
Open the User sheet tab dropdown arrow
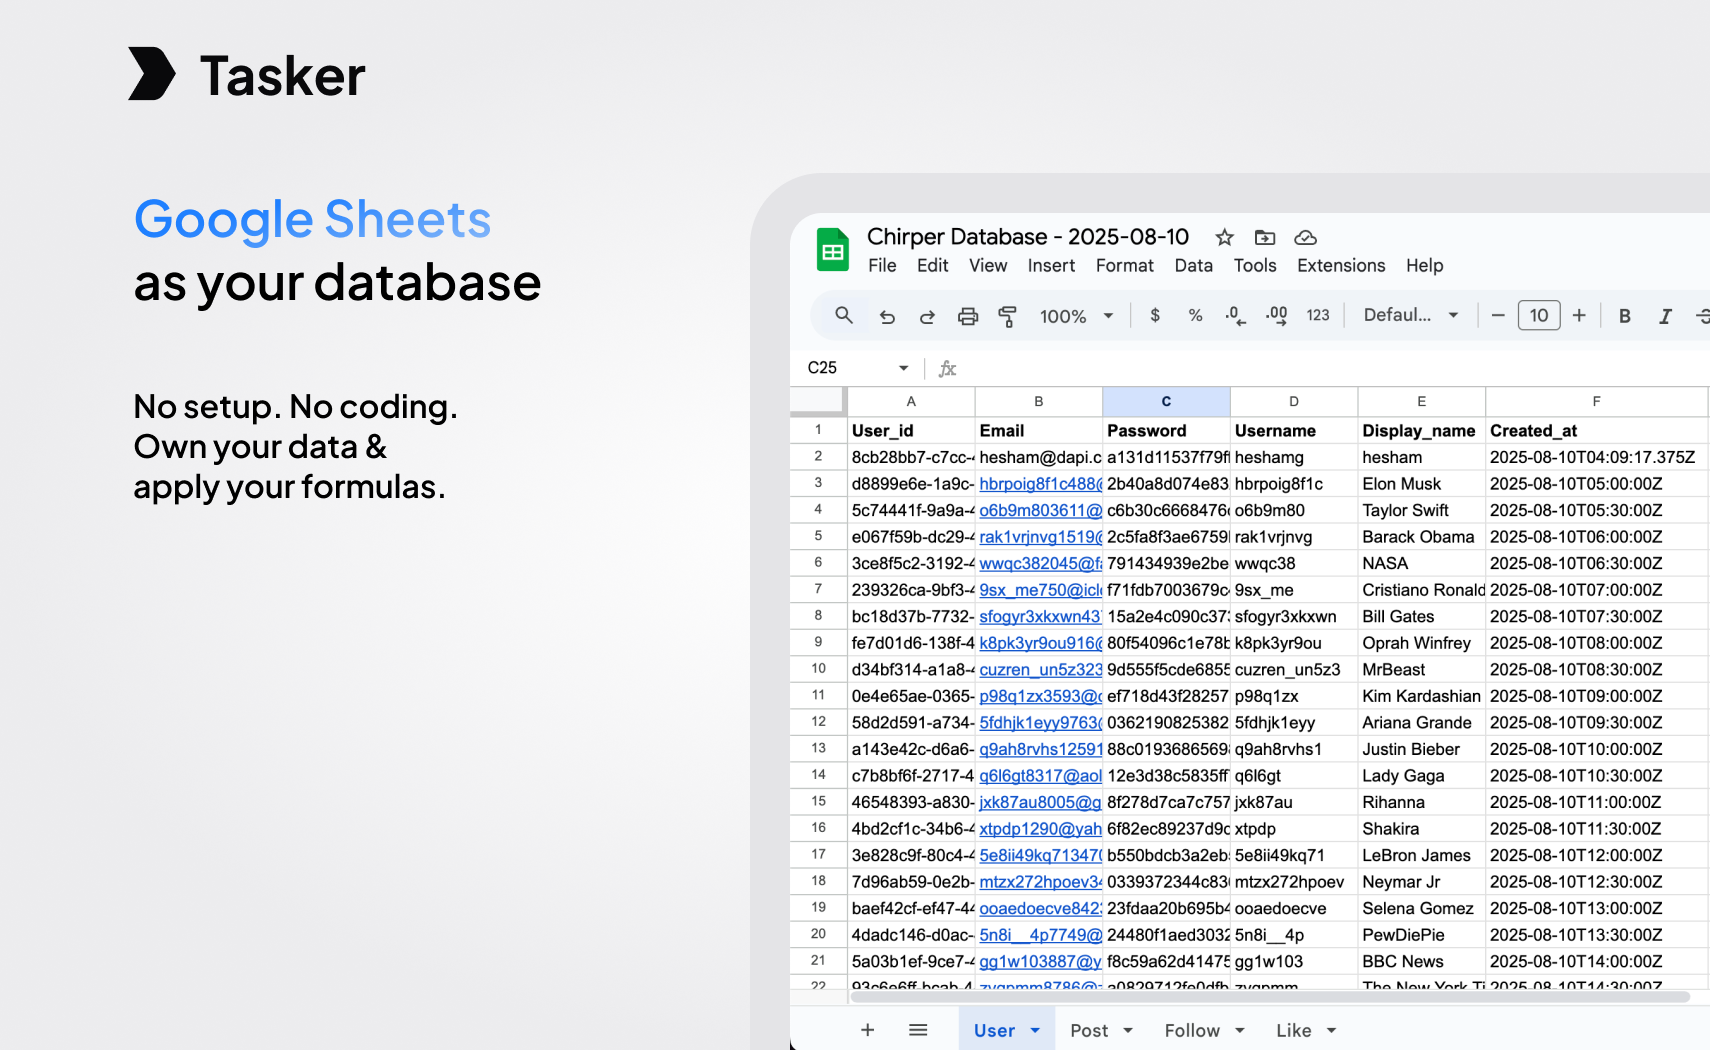[1035, 1030]
